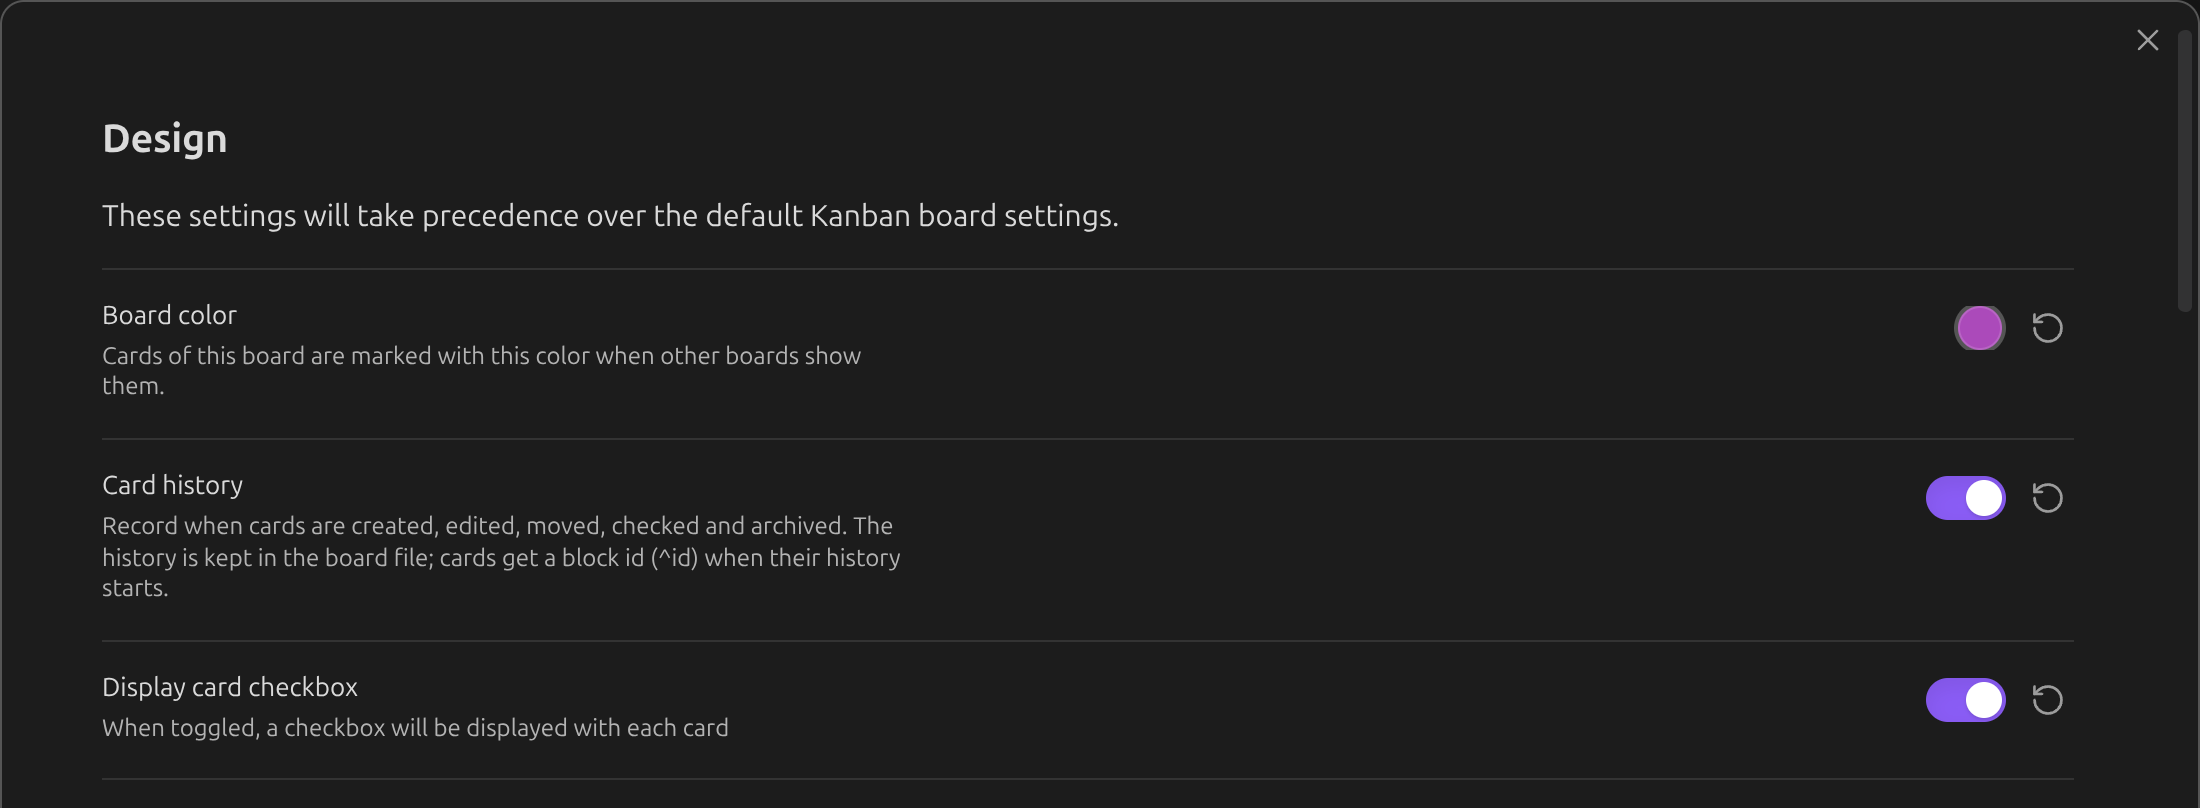2200x808 pixels.
Task: Grab the settings dialog scrollbar thumb
Action: (2184, 170)
